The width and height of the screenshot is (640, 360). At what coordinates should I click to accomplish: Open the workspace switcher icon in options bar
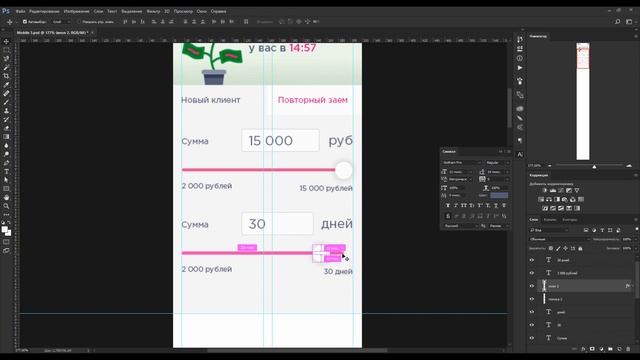tap(629, 22)
